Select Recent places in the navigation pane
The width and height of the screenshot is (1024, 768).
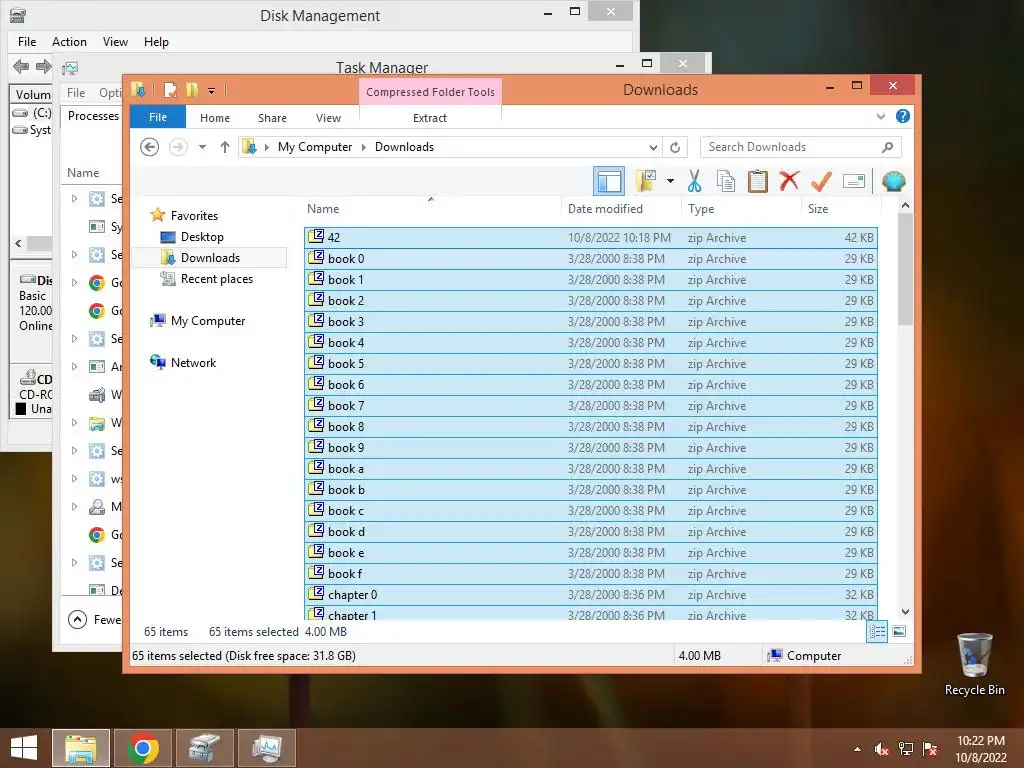[x=216, y=279]
